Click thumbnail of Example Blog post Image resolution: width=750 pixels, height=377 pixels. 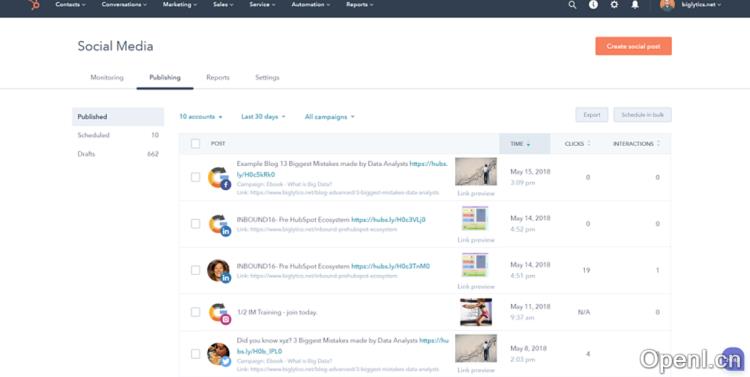pyautogui.click(x=476, y=172)
